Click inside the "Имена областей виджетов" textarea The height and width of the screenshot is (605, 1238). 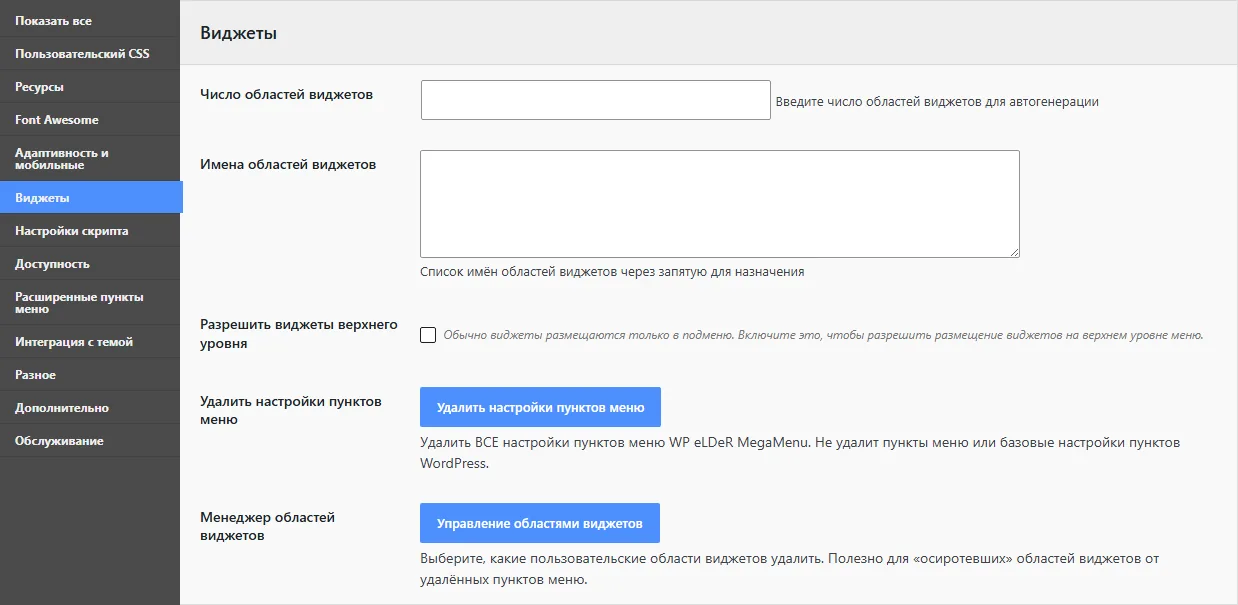click(x=720, y=204)
